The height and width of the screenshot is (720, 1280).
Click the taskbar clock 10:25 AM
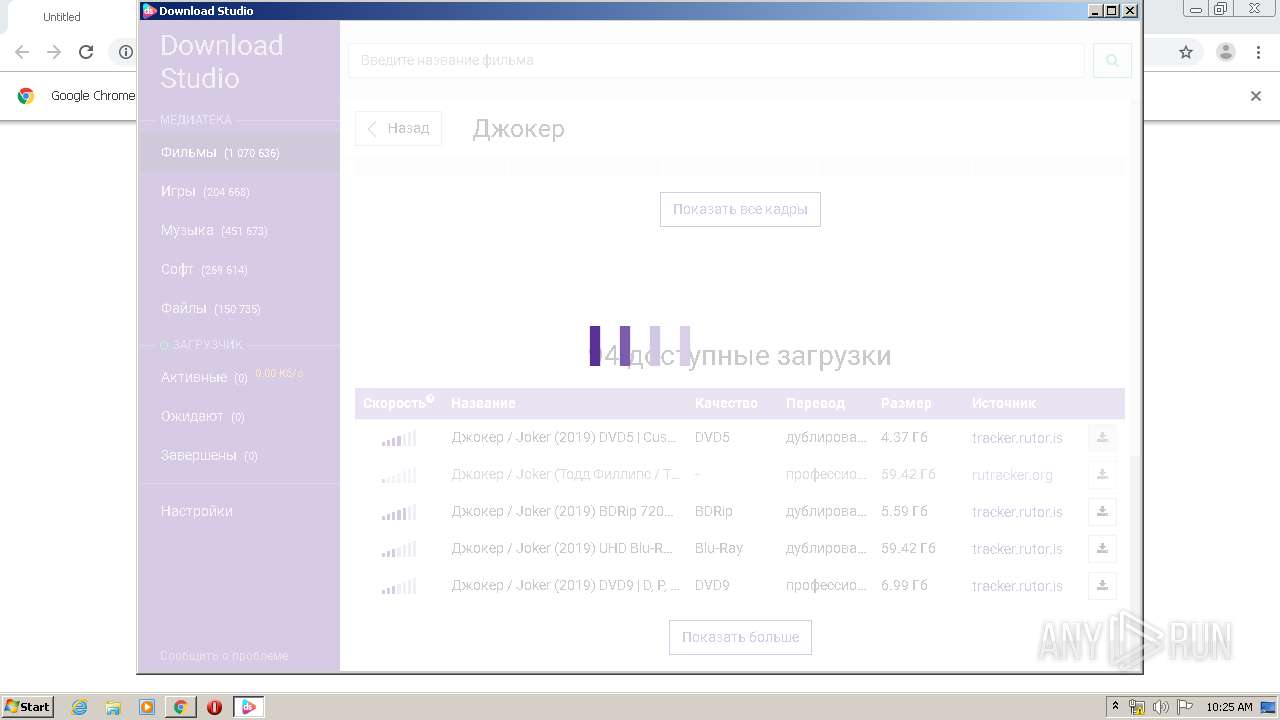coord(1229,707)
